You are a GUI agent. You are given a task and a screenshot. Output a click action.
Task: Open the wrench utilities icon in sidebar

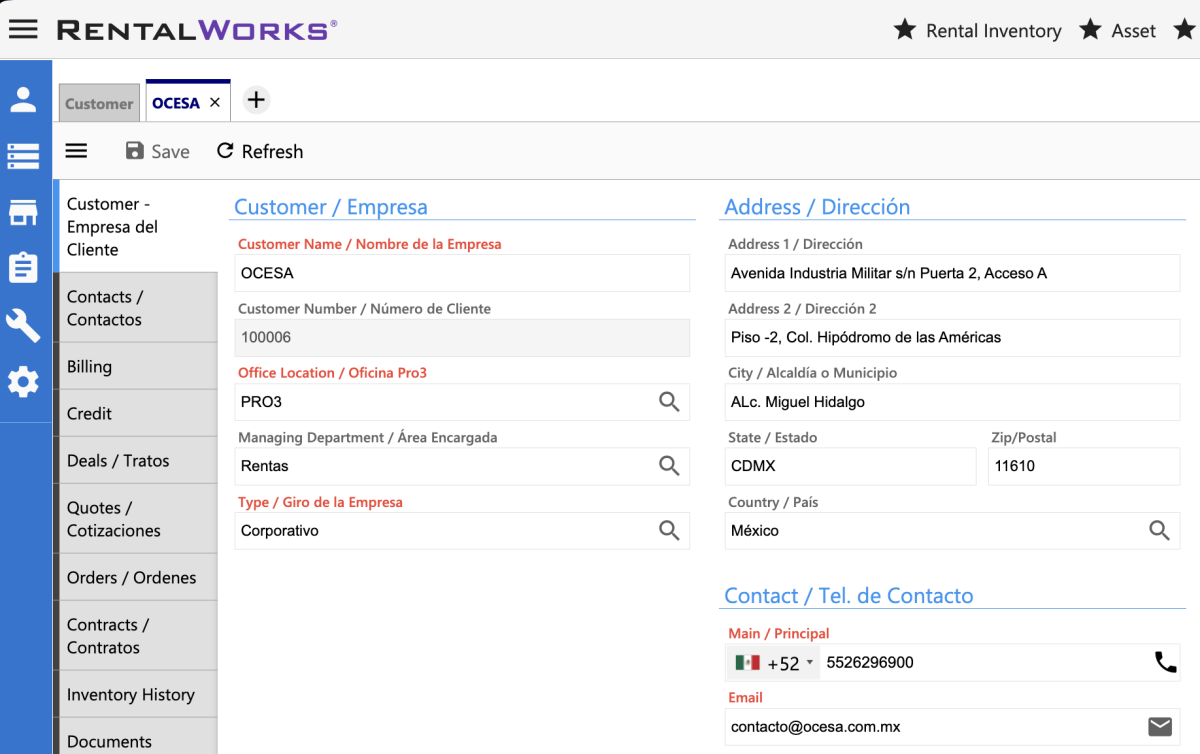click(x=24, y=325)
